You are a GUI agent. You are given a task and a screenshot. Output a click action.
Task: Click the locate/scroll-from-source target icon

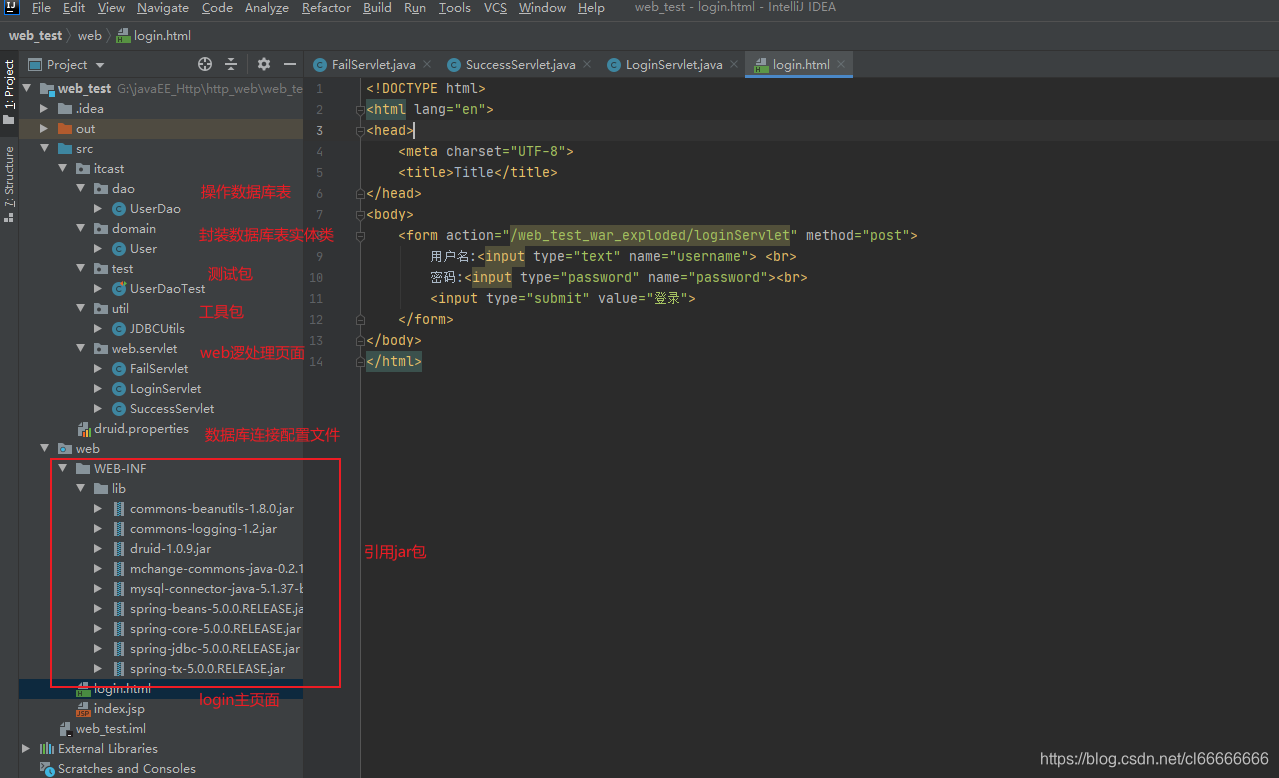(x=205, y=64)
